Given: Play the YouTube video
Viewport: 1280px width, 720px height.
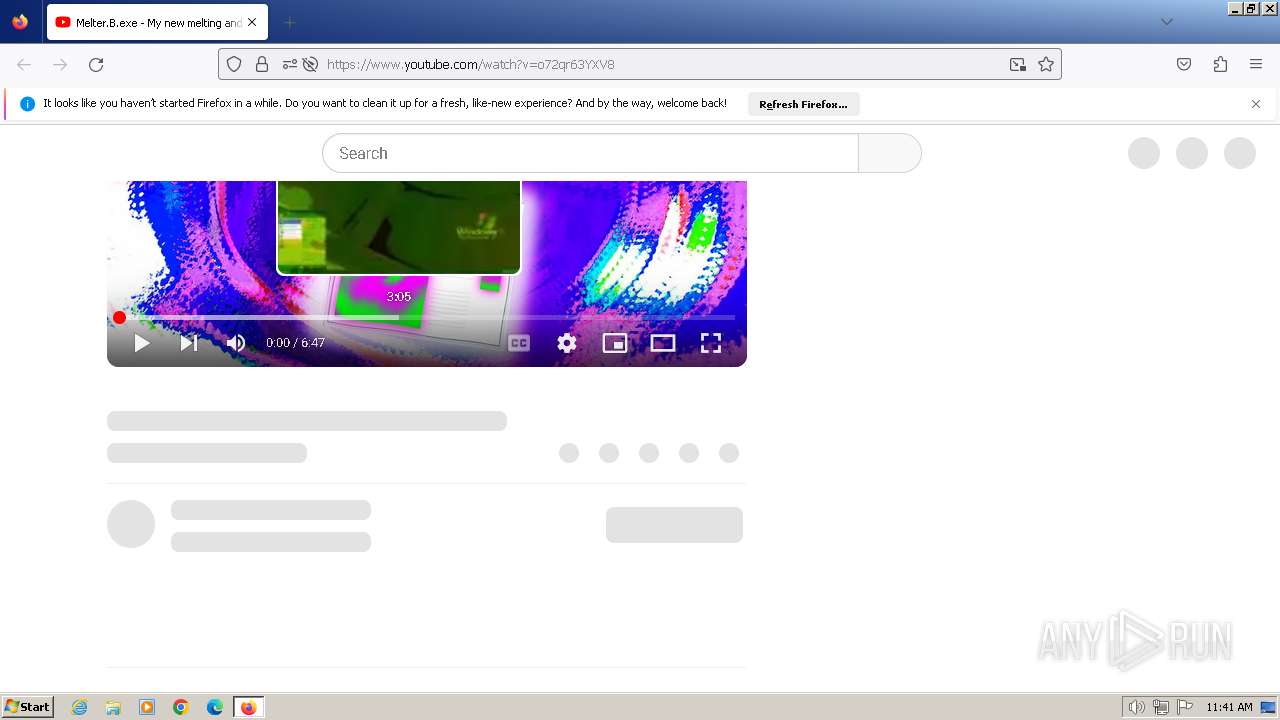Looking at the screenshot, I should (142, 343).
